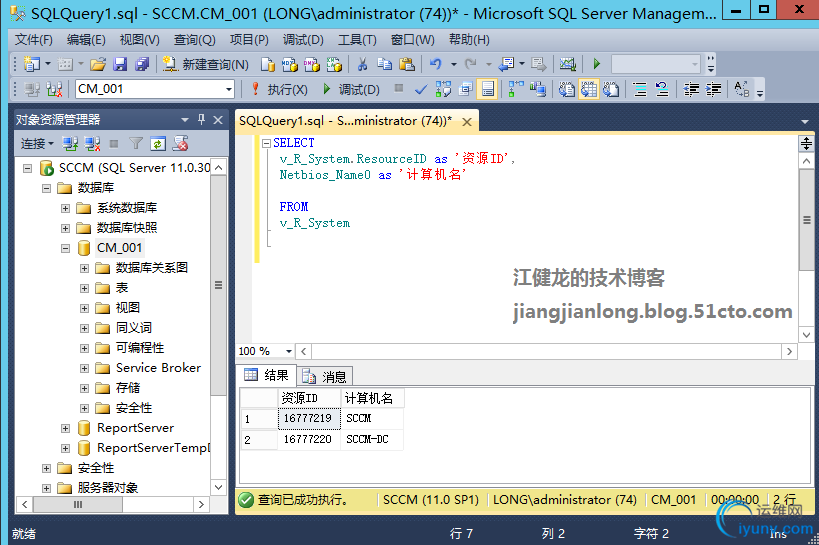819x545 pixels.
Task: Switch to the 消息 tab
Action: [325, 376]
